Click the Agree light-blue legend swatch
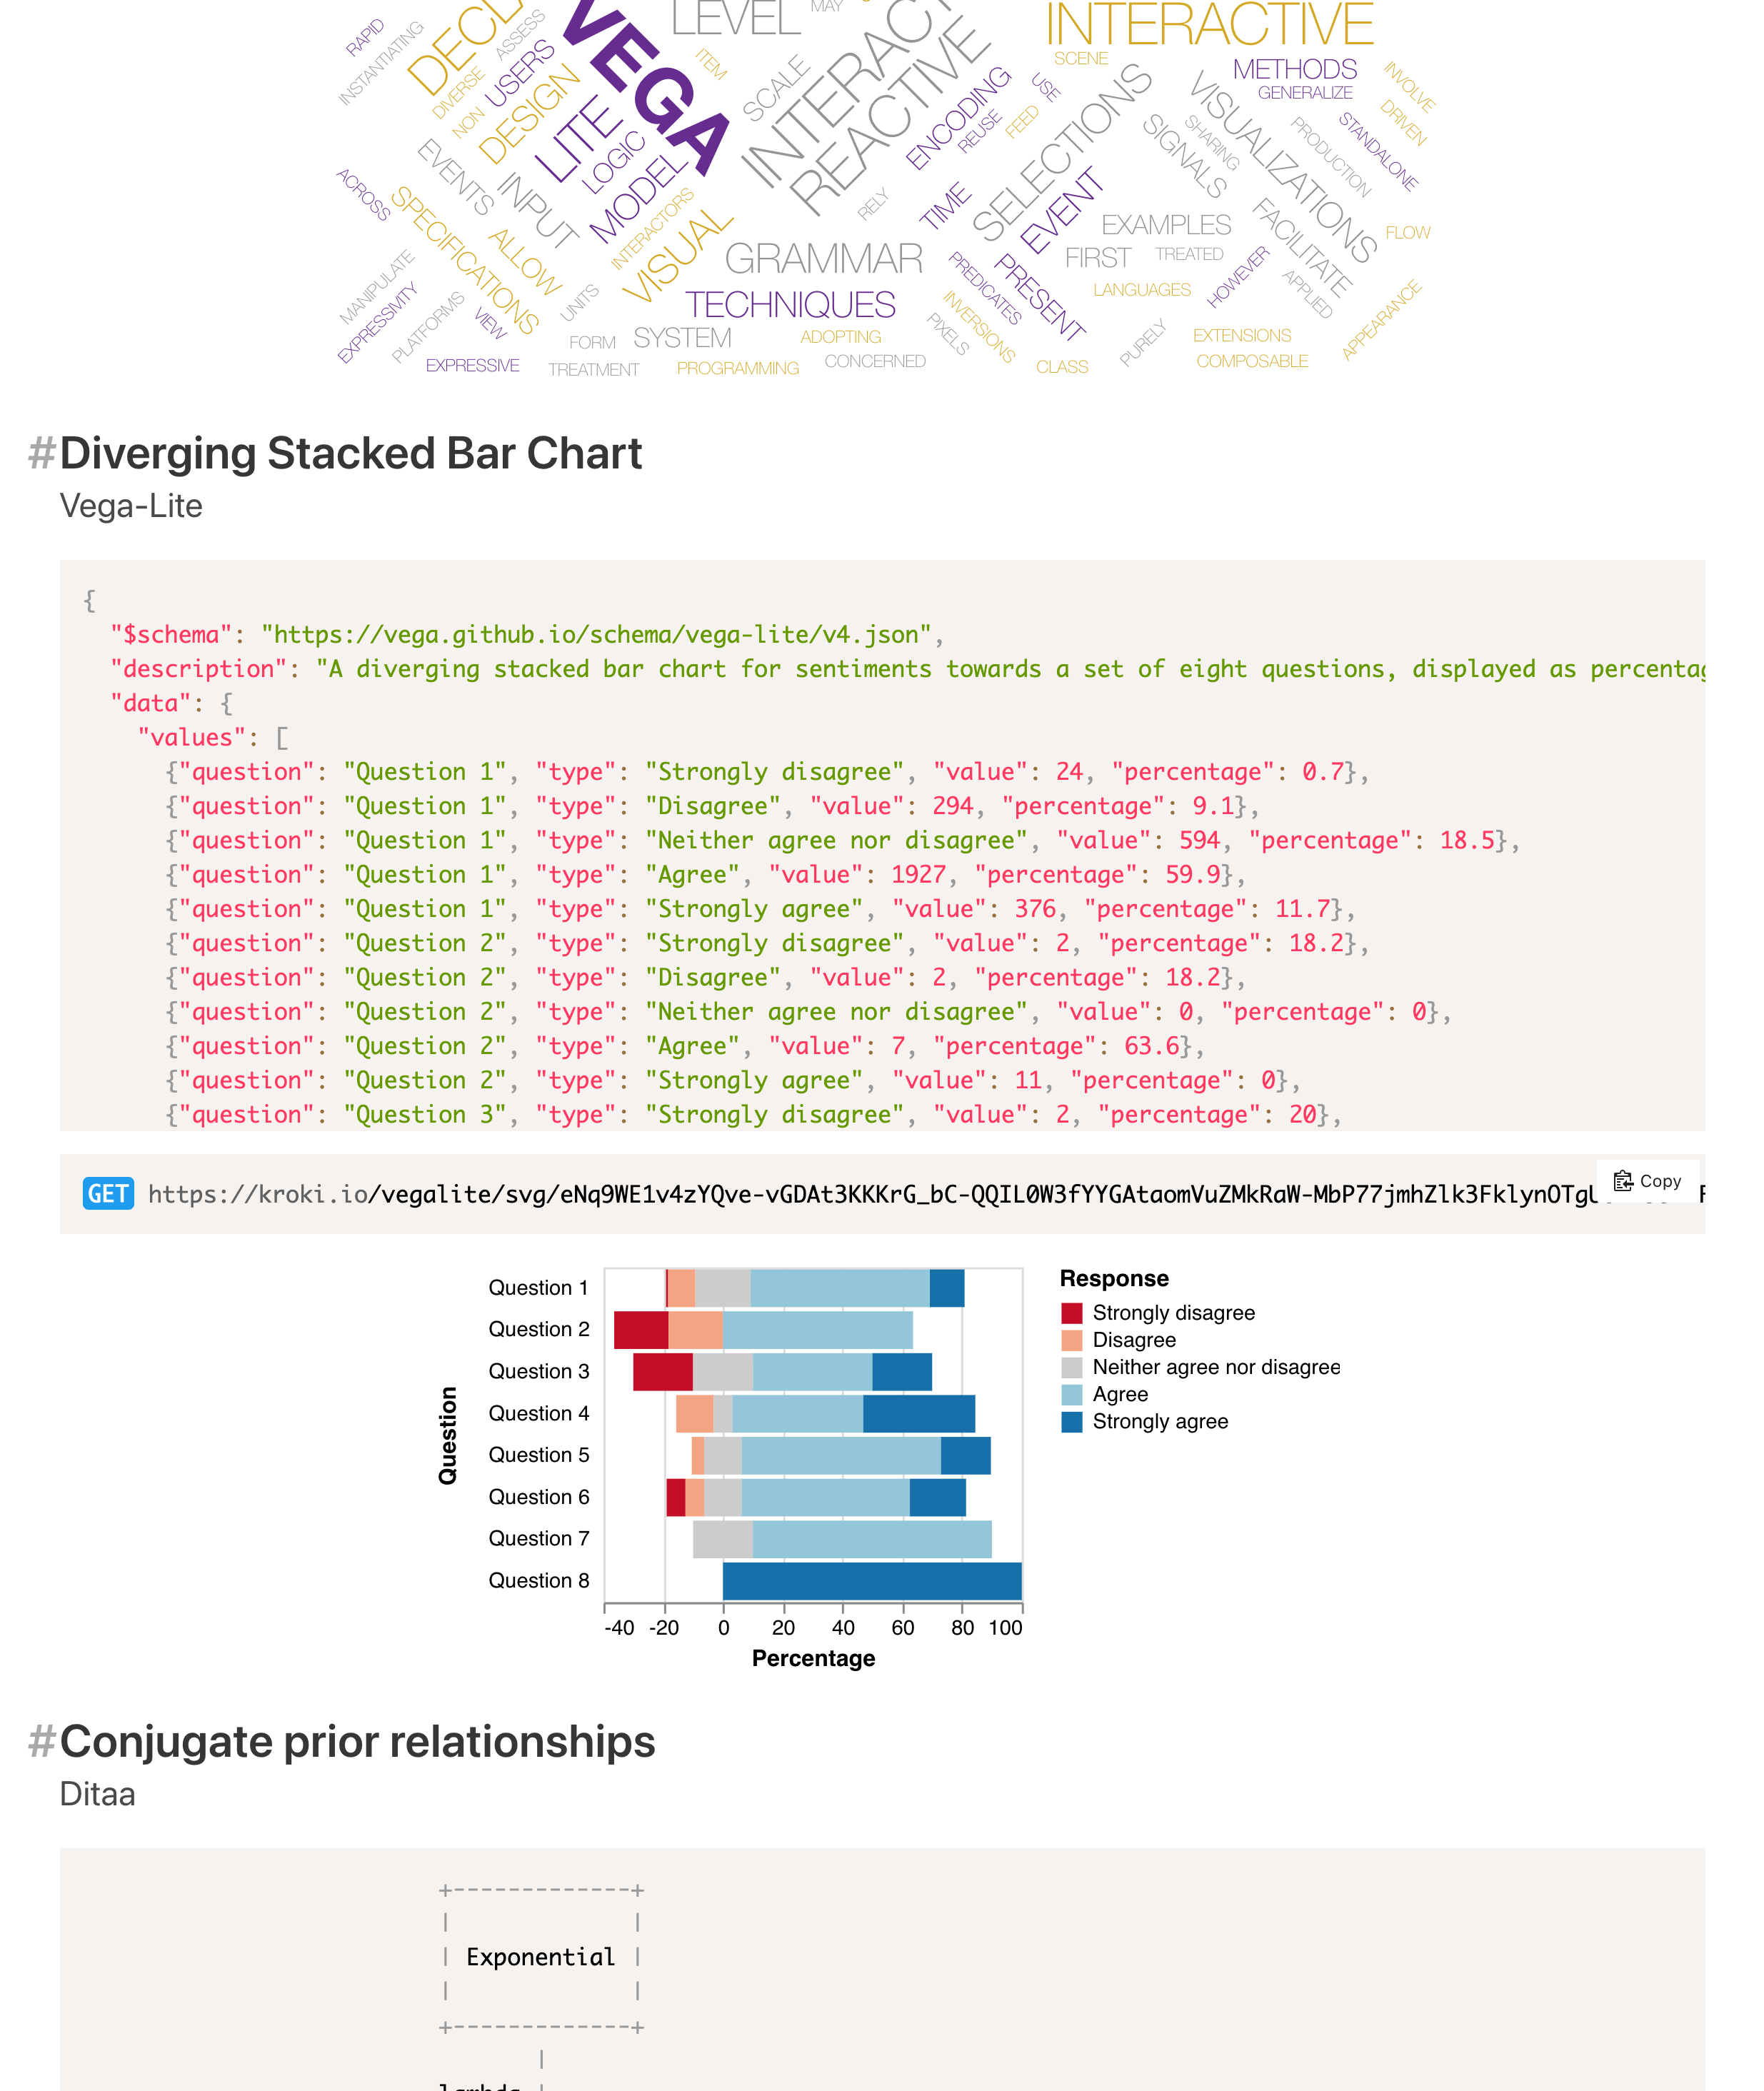This screenshot has width=1764, height=2091. point(1072,1395)
